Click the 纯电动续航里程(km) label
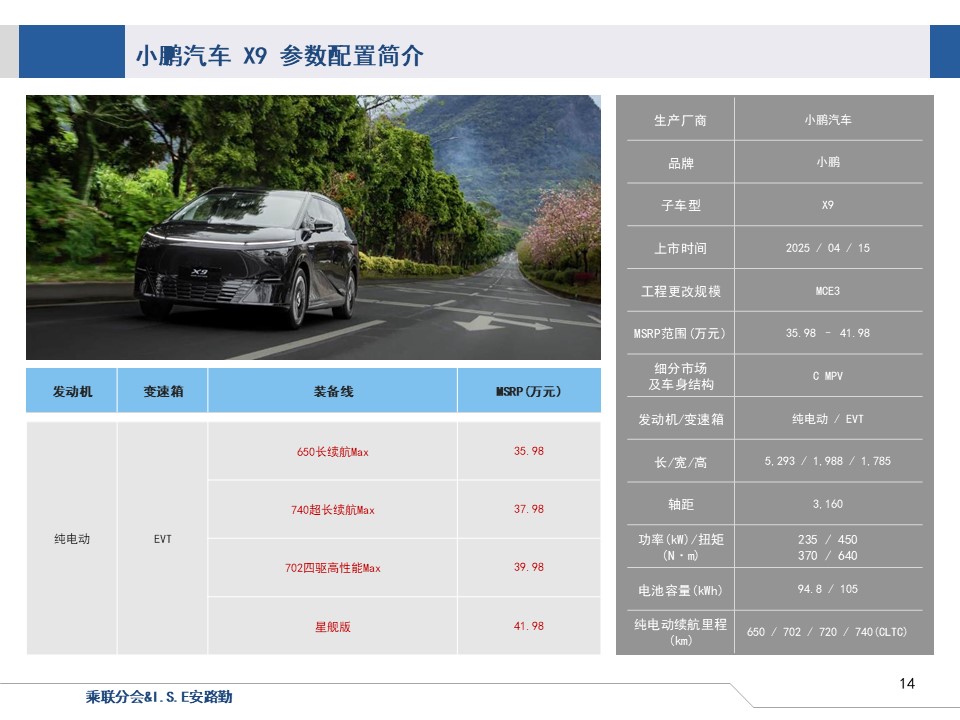 (x=680, y=632)
